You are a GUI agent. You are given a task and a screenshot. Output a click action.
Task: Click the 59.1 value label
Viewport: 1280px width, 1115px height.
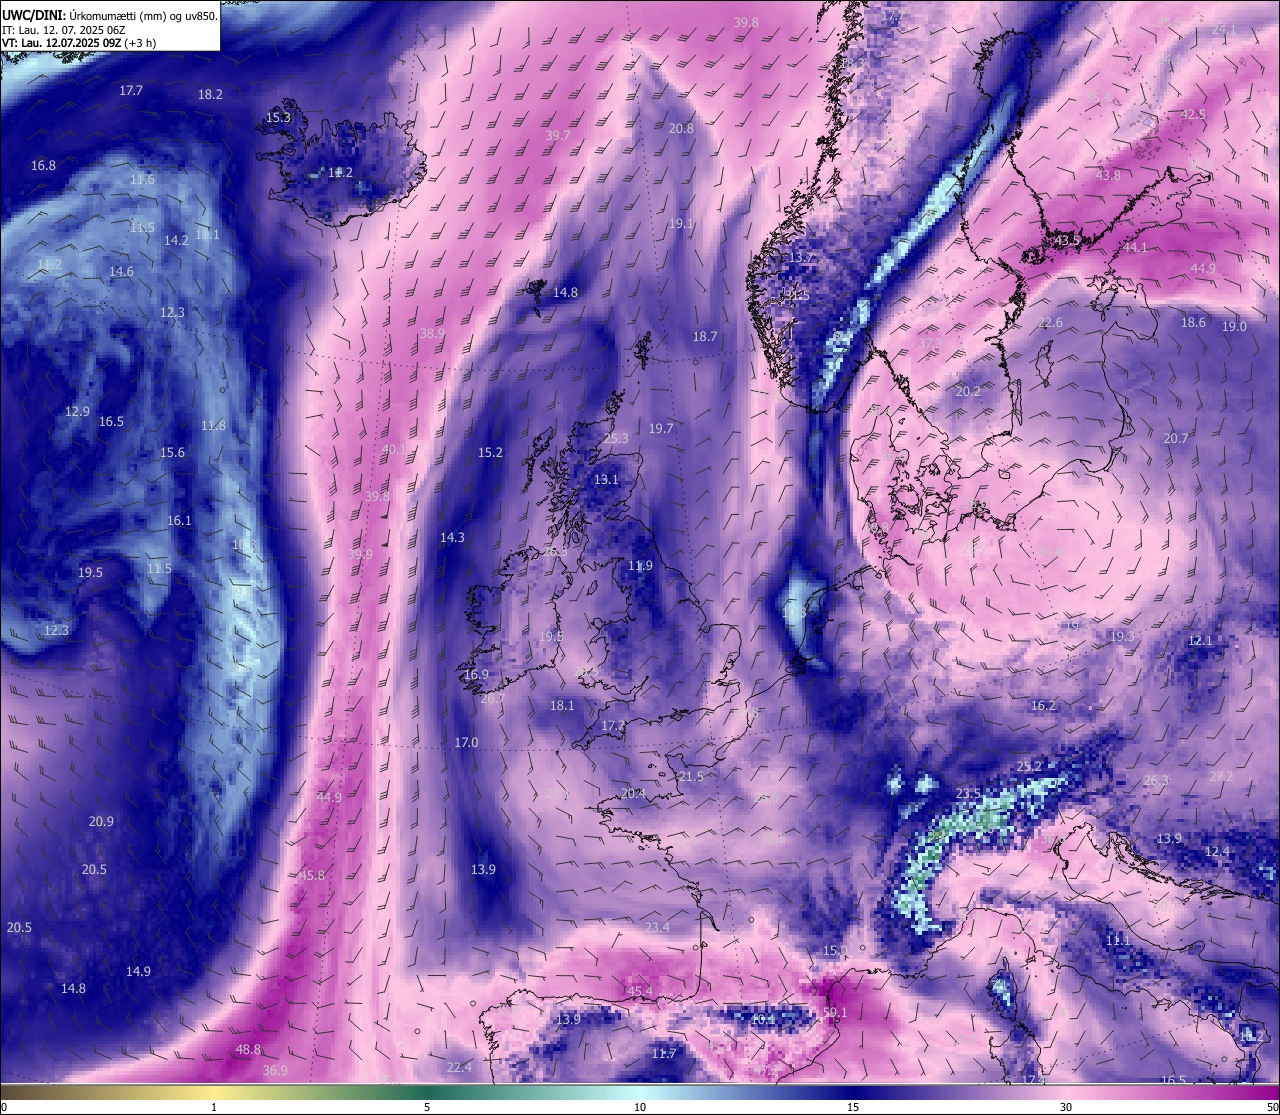click(835, 1012)
